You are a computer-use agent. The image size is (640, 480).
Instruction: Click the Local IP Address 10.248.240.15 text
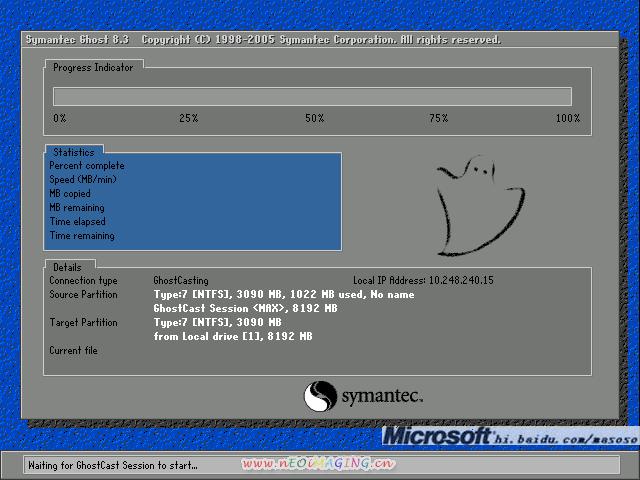tap(423, 280)
